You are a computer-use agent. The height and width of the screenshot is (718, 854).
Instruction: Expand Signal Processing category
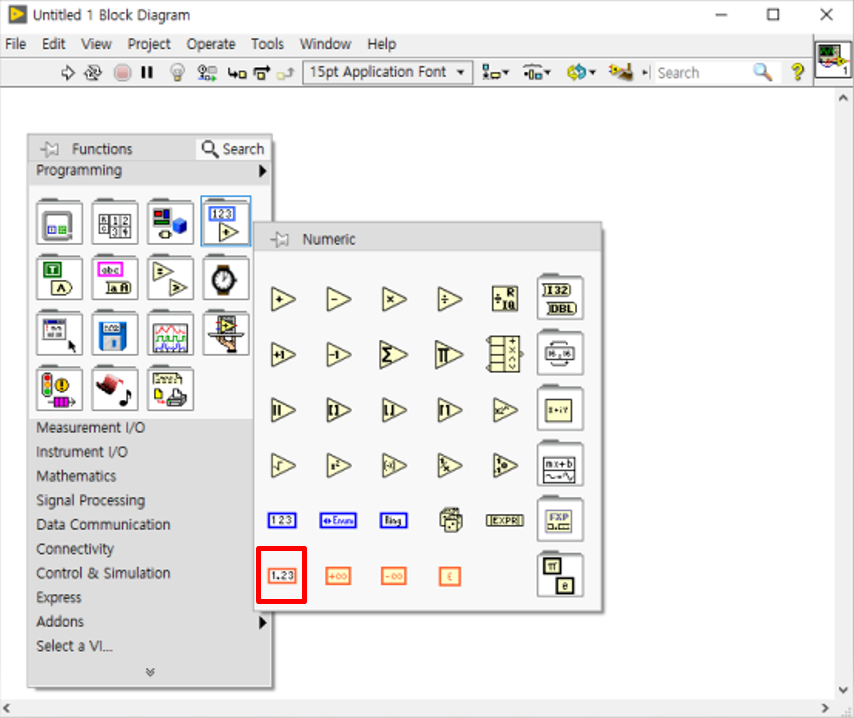(x=90, y=501)
